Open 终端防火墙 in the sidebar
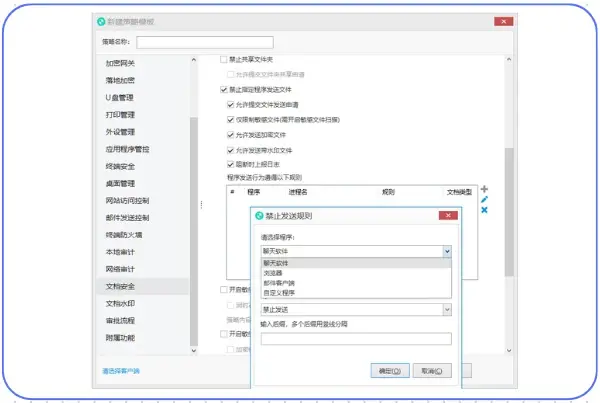 click(124, 235)
